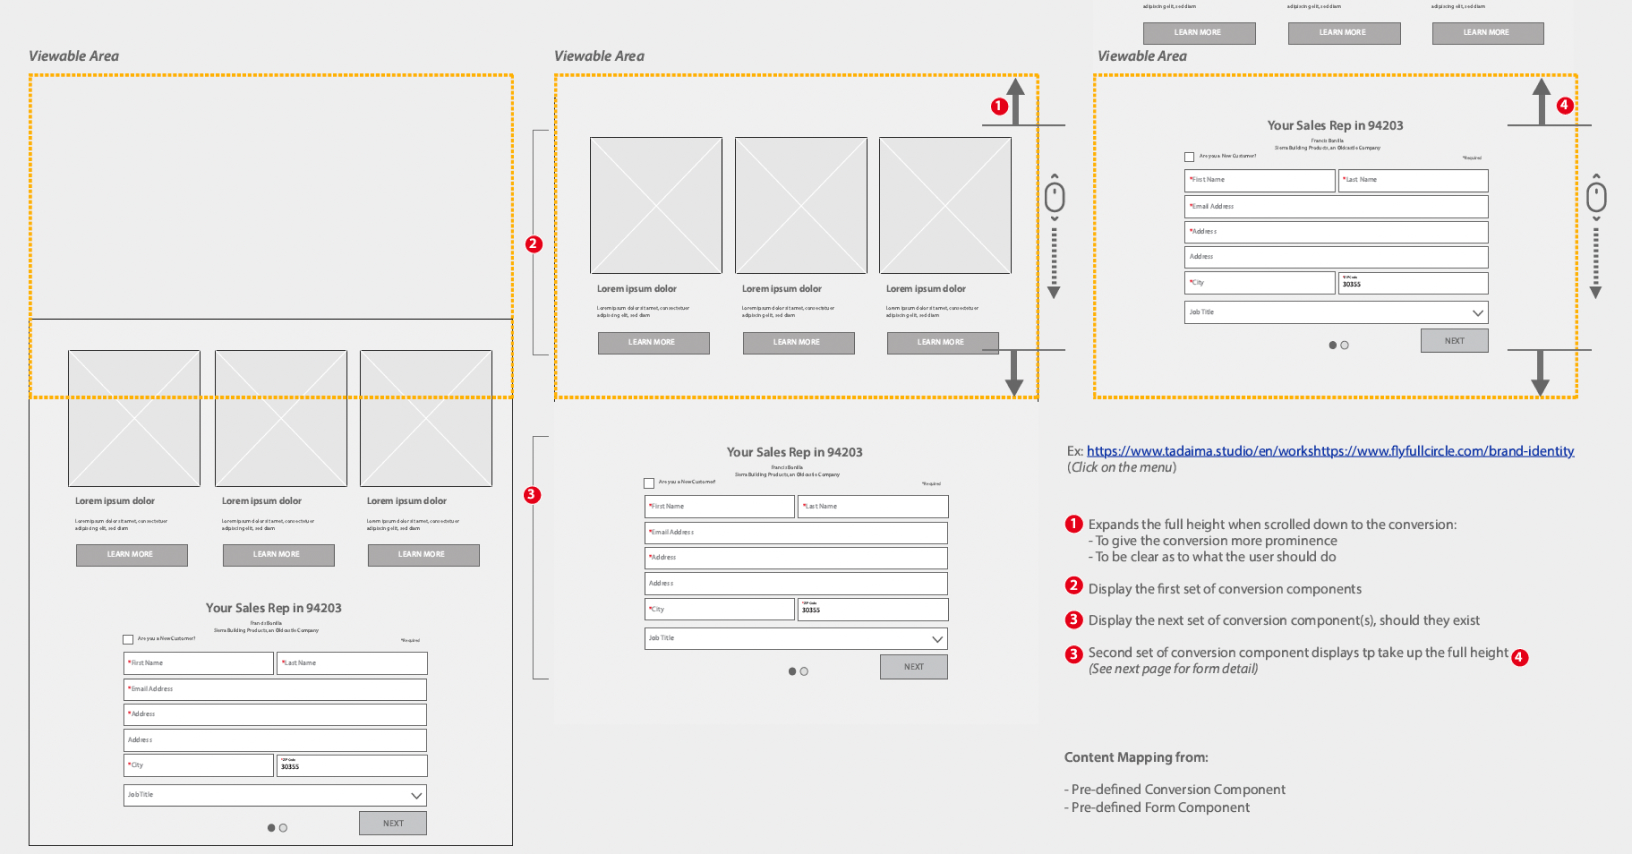Screen dimensions: 1632x854
Task: Select second image placeholder in middle wireframe
Action: (x=801, y=205)
